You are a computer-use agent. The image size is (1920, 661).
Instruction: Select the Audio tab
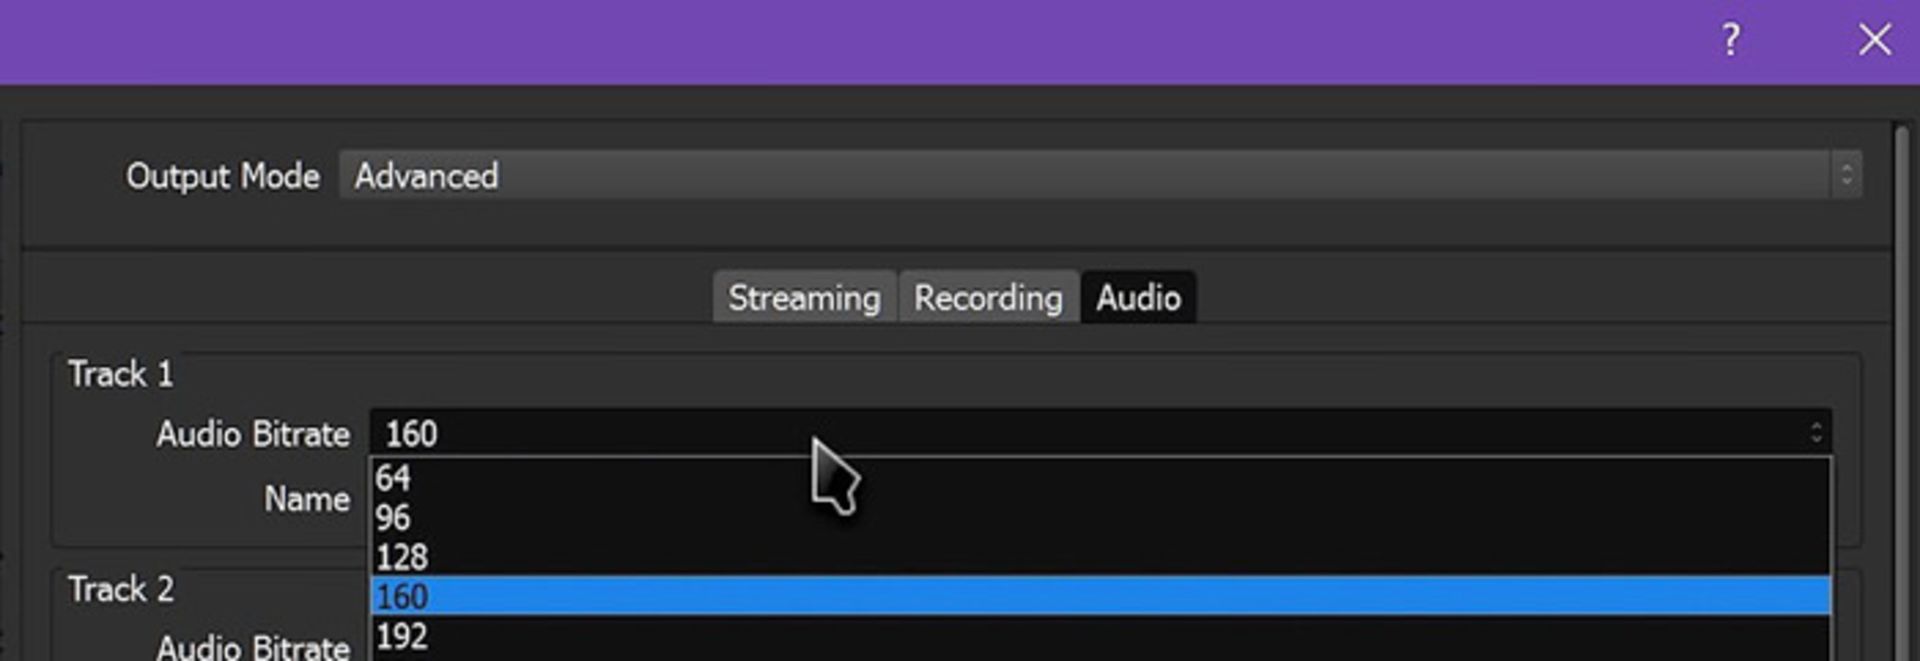(x=1138, y=298)
